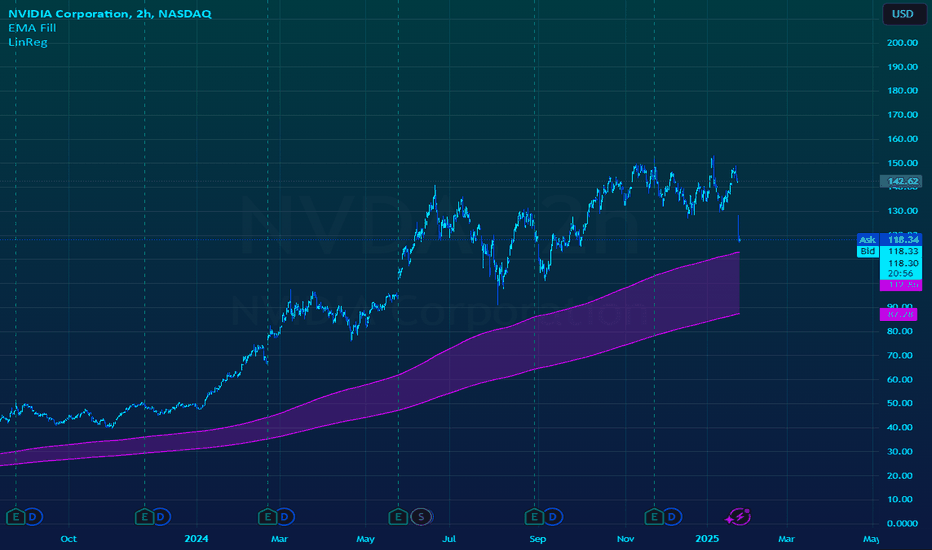This screenshot has height=550, width=932.
Task: Click the 0.0000 price axis label
Action: 902,523
